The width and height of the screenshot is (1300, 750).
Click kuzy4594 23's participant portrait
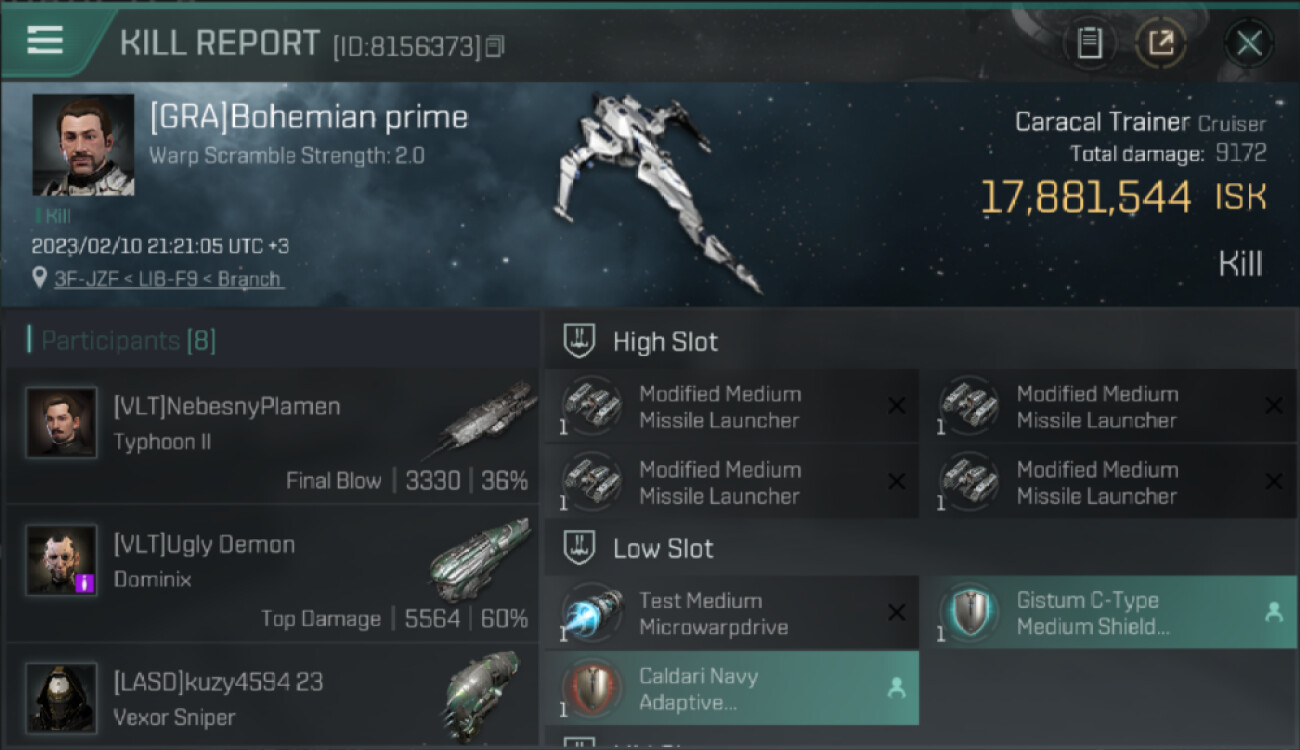click(62, 698)
